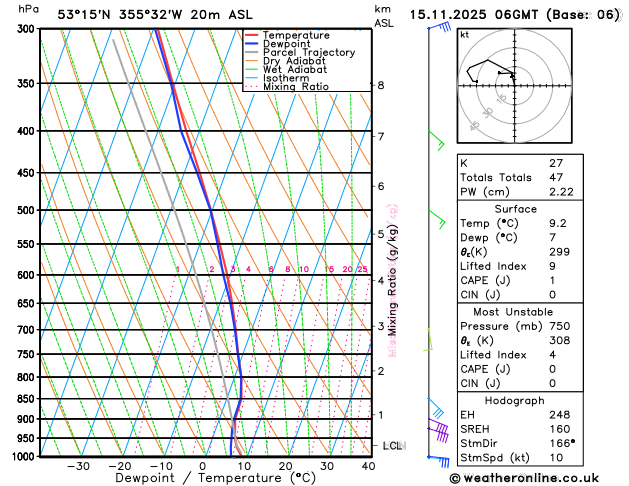The width and height of the screenshot is (629, 486).
Task: Click the StmDir value 166°
Action: tap(562, 443)
